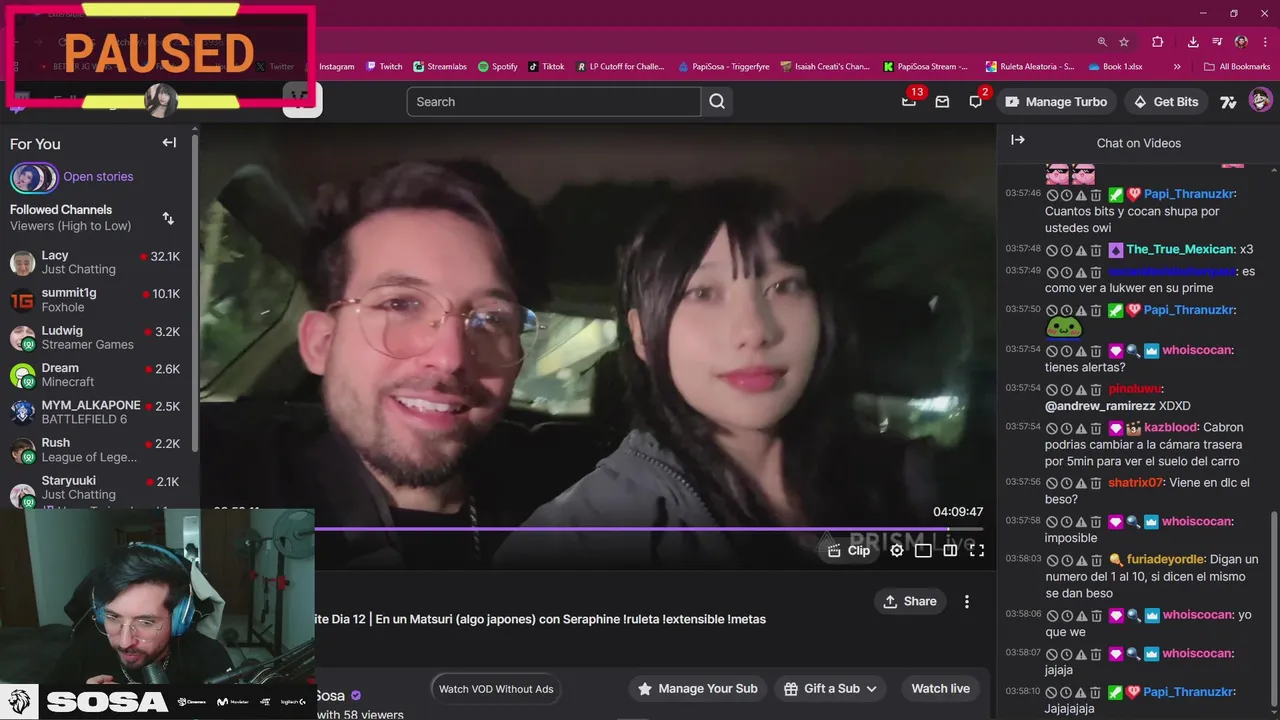Collapse the For You sidebar

coord(169,143)
